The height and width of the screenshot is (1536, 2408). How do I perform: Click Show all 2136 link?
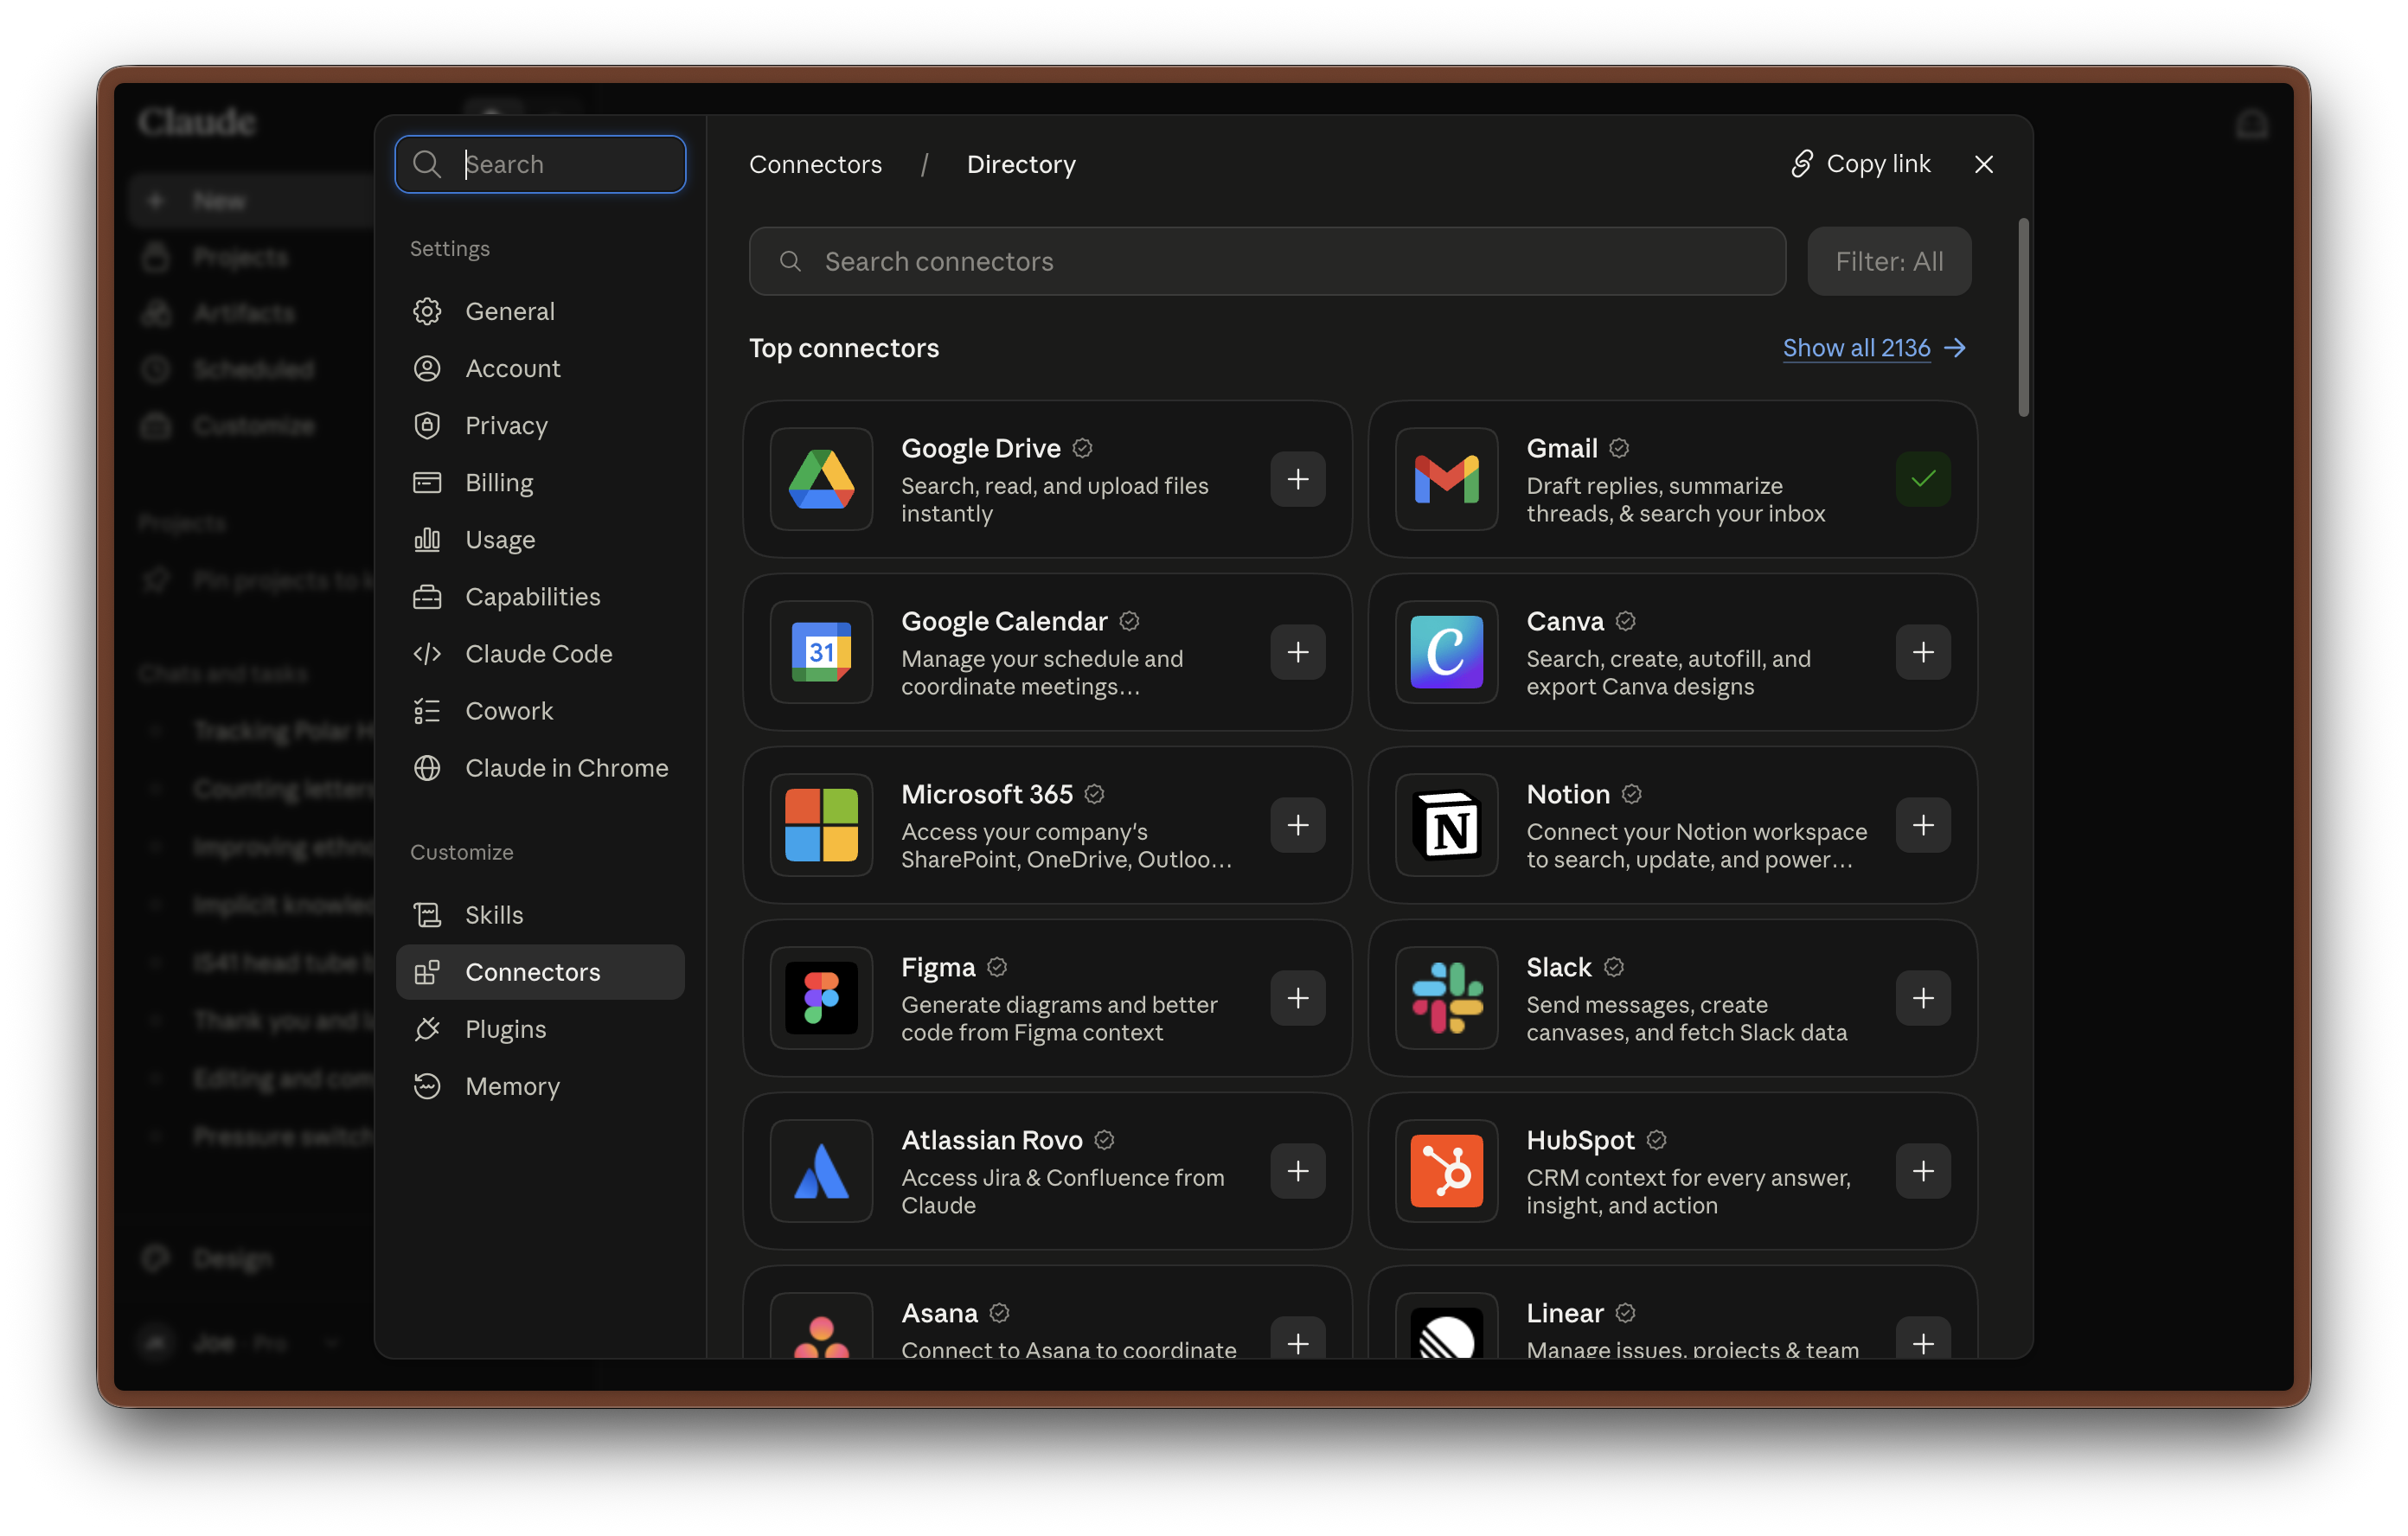1874,348
